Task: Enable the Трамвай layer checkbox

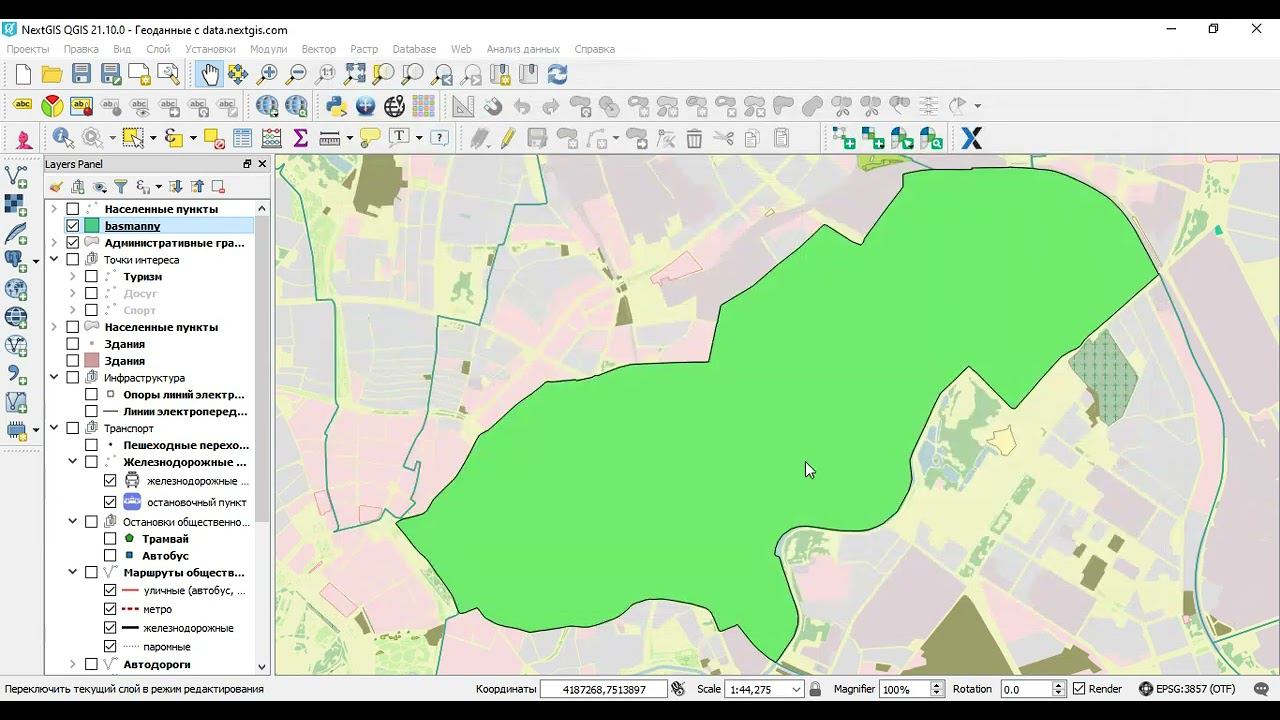Action: (110, 539)
